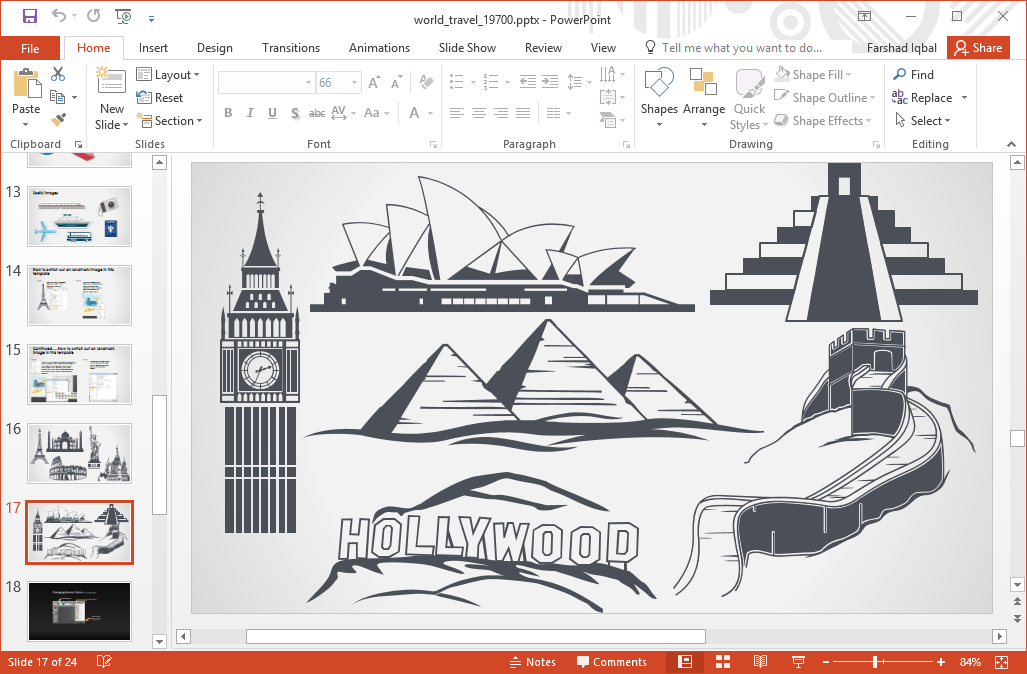Click the zoom slider handle
The width and height of the screenshot is (1027, 674).
pos(875,662)
